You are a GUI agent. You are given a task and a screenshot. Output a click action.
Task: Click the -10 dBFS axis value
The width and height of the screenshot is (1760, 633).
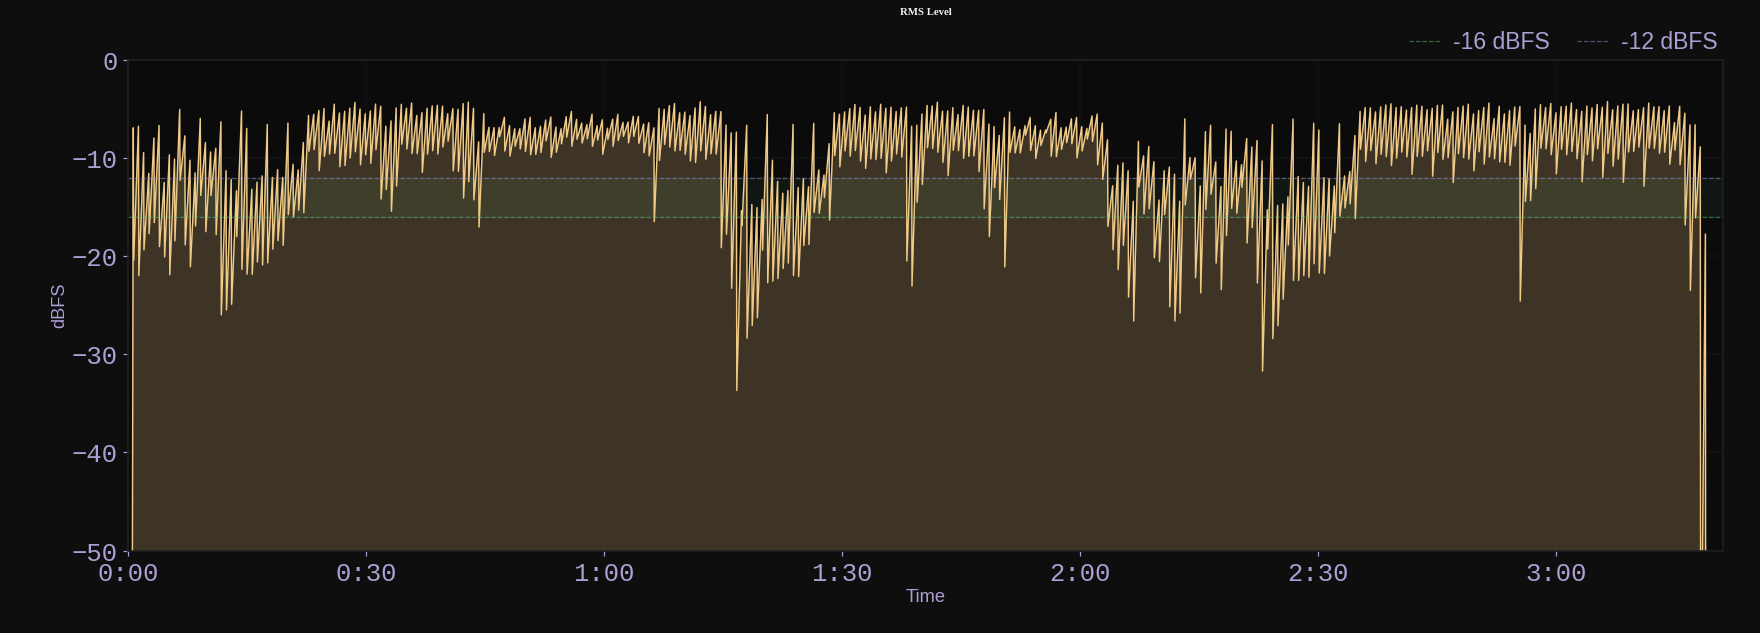click(x=95, y=160)
